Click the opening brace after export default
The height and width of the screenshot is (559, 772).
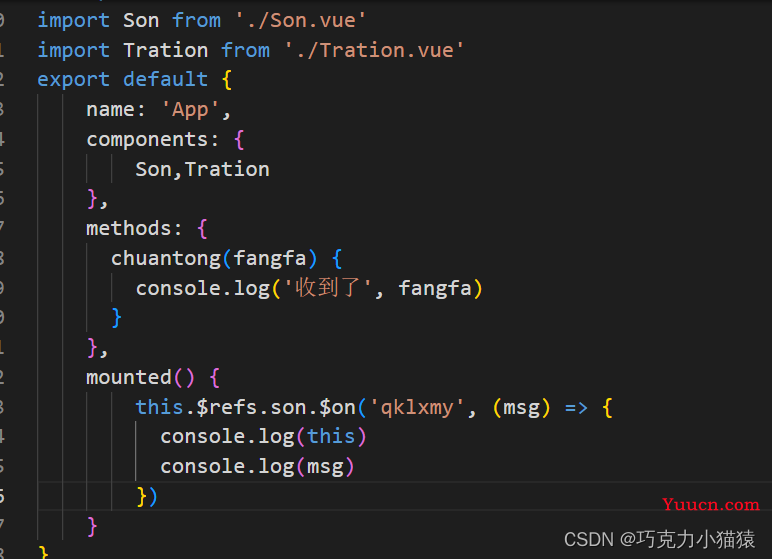click(227, 80)
